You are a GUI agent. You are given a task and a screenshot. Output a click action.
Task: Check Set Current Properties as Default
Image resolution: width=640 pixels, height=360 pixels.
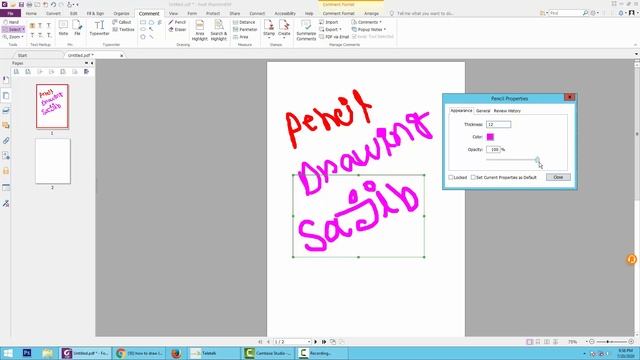point(473,178)
